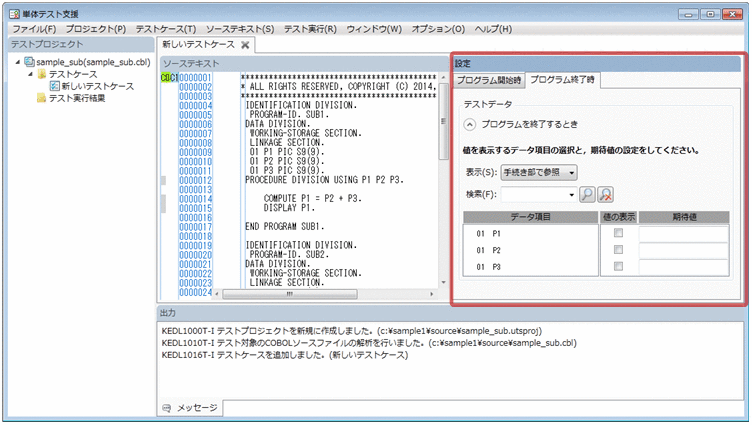Click the 新しいテストケース item icon in tree
The height and width of the screenshot is (425, 752).
[55, 86]
